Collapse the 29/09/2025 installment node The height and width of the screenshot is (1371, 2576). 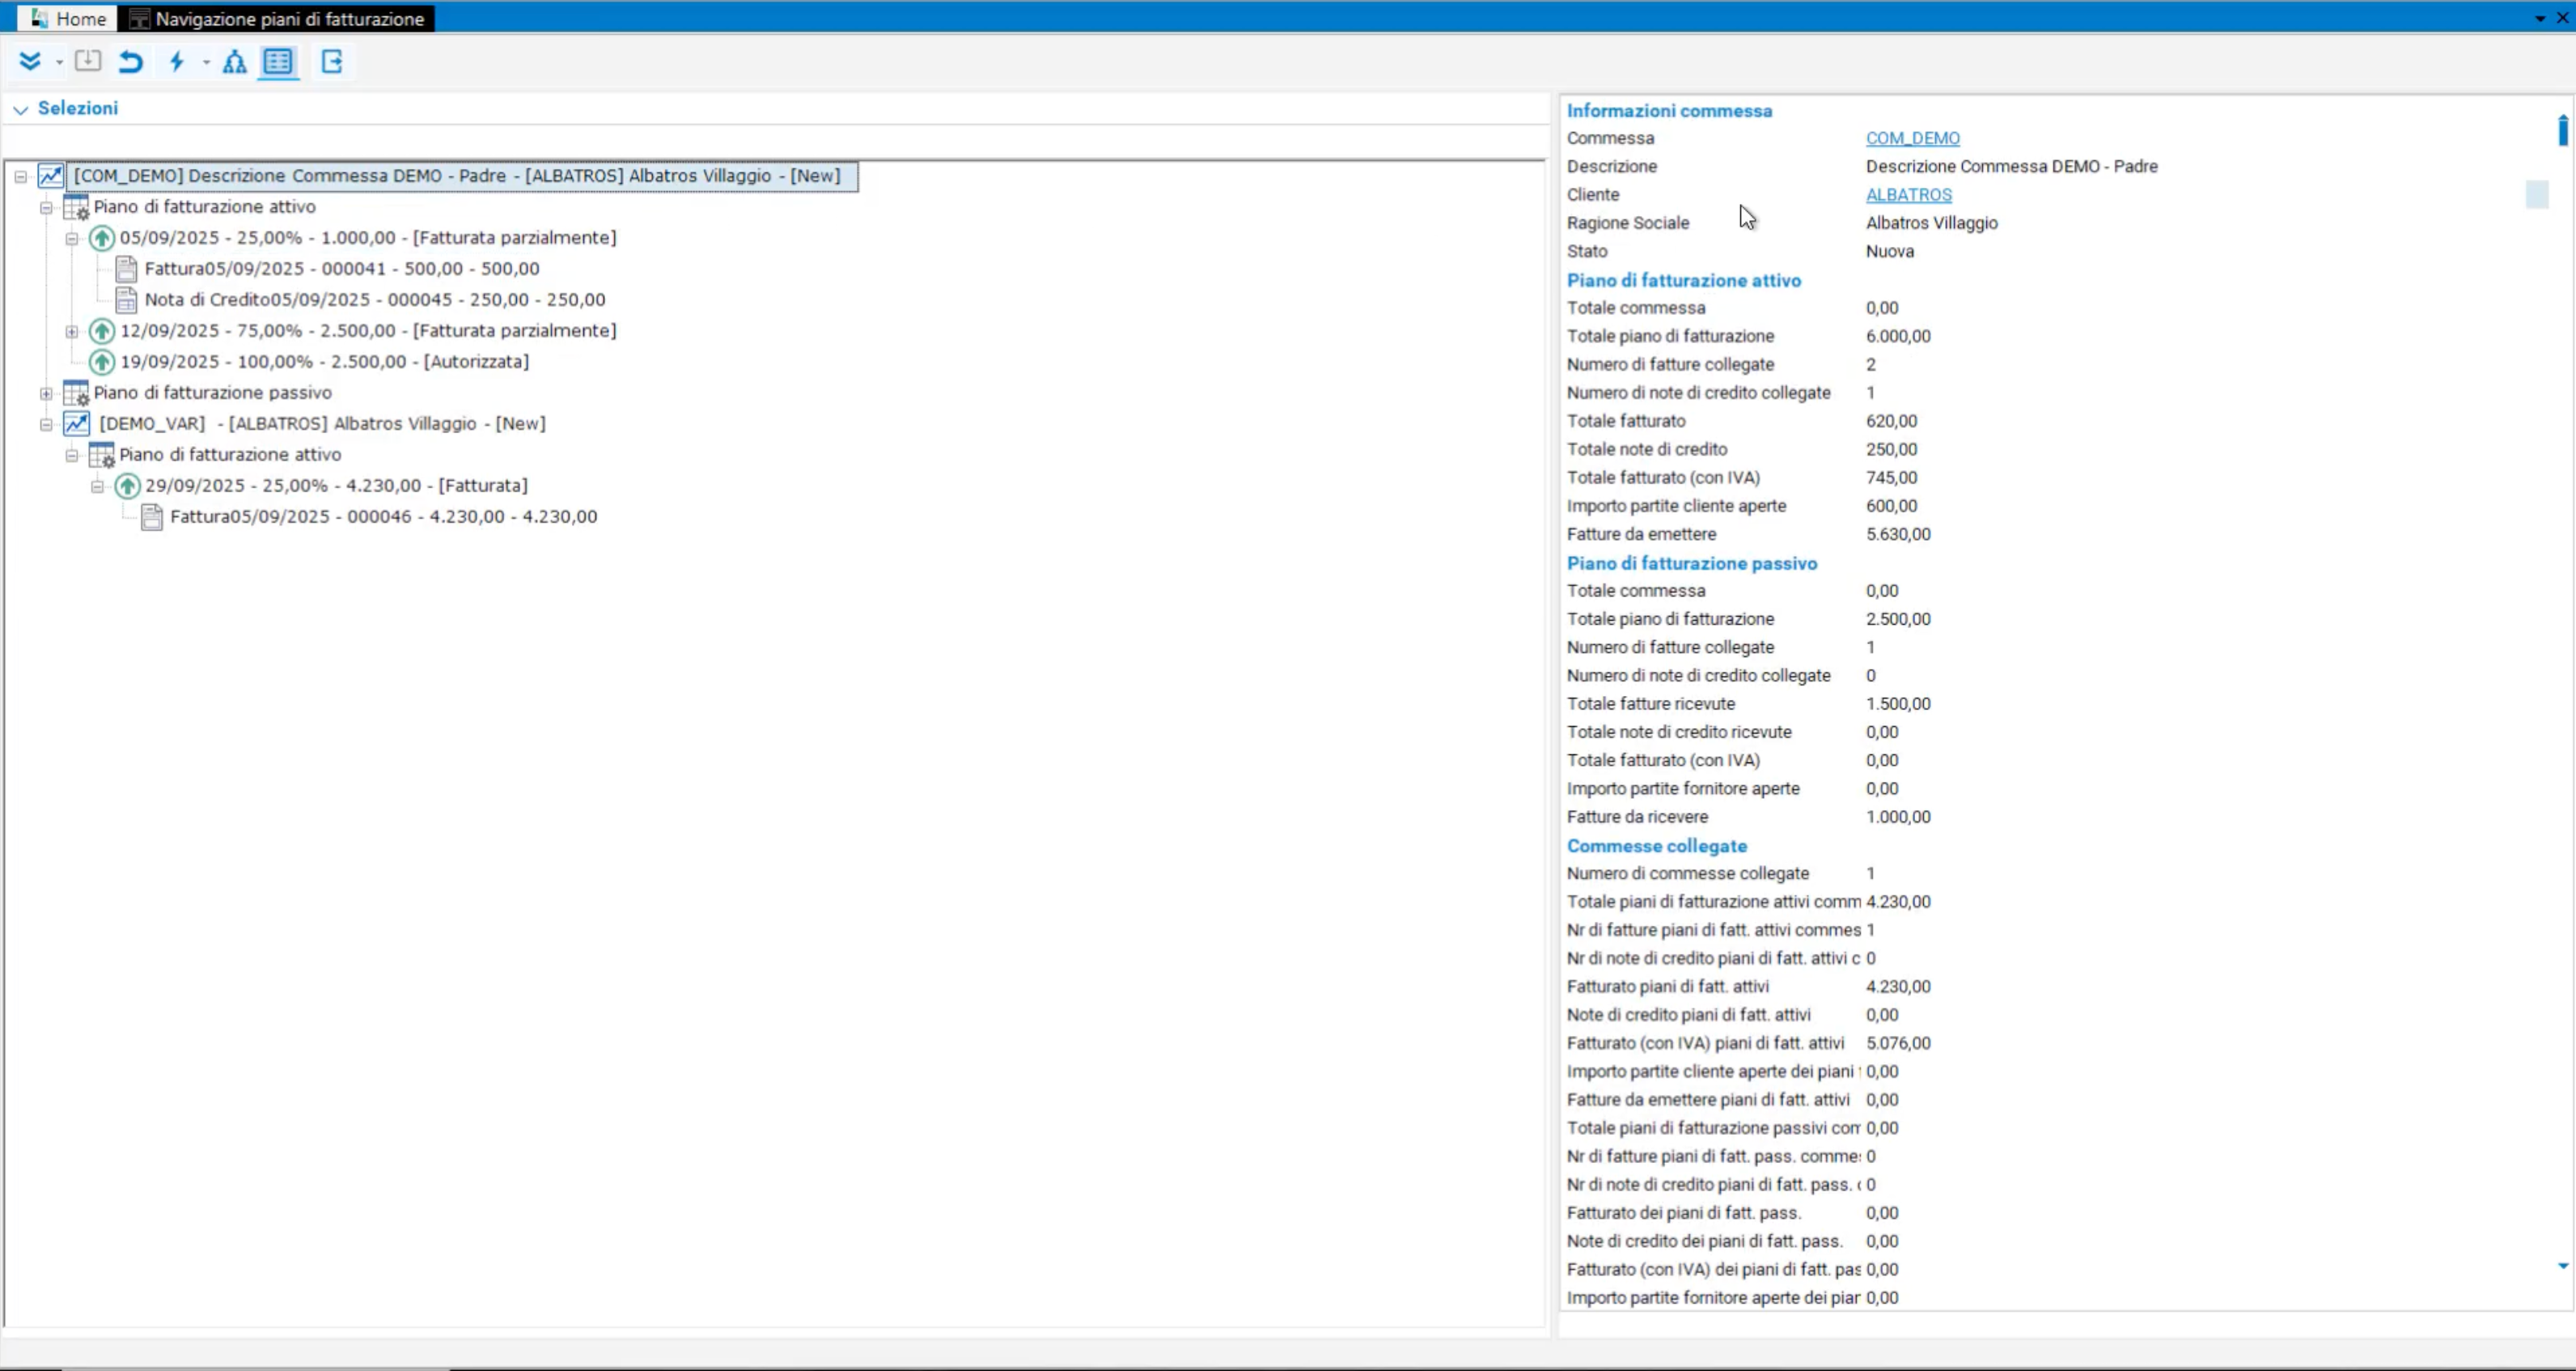coord(97,487)
